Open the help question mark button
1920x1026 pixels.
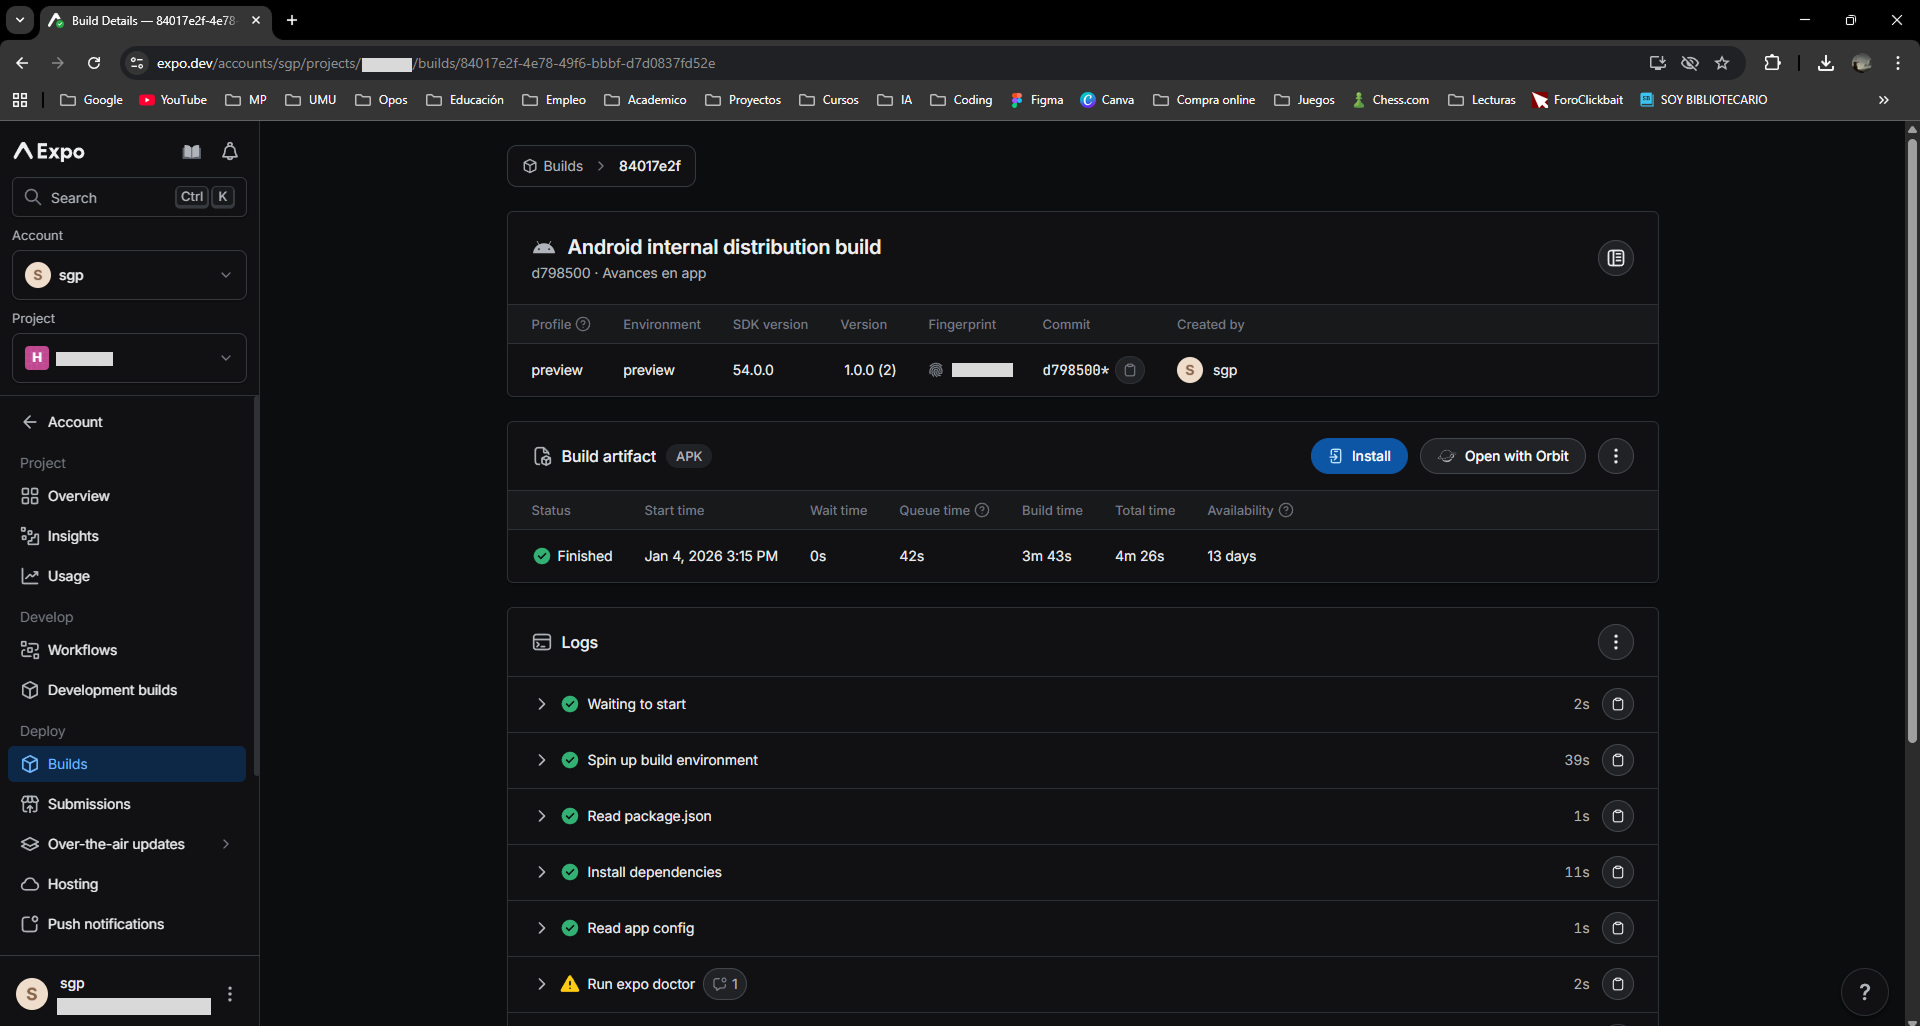pyautogui.click(x=1864, y=992)
